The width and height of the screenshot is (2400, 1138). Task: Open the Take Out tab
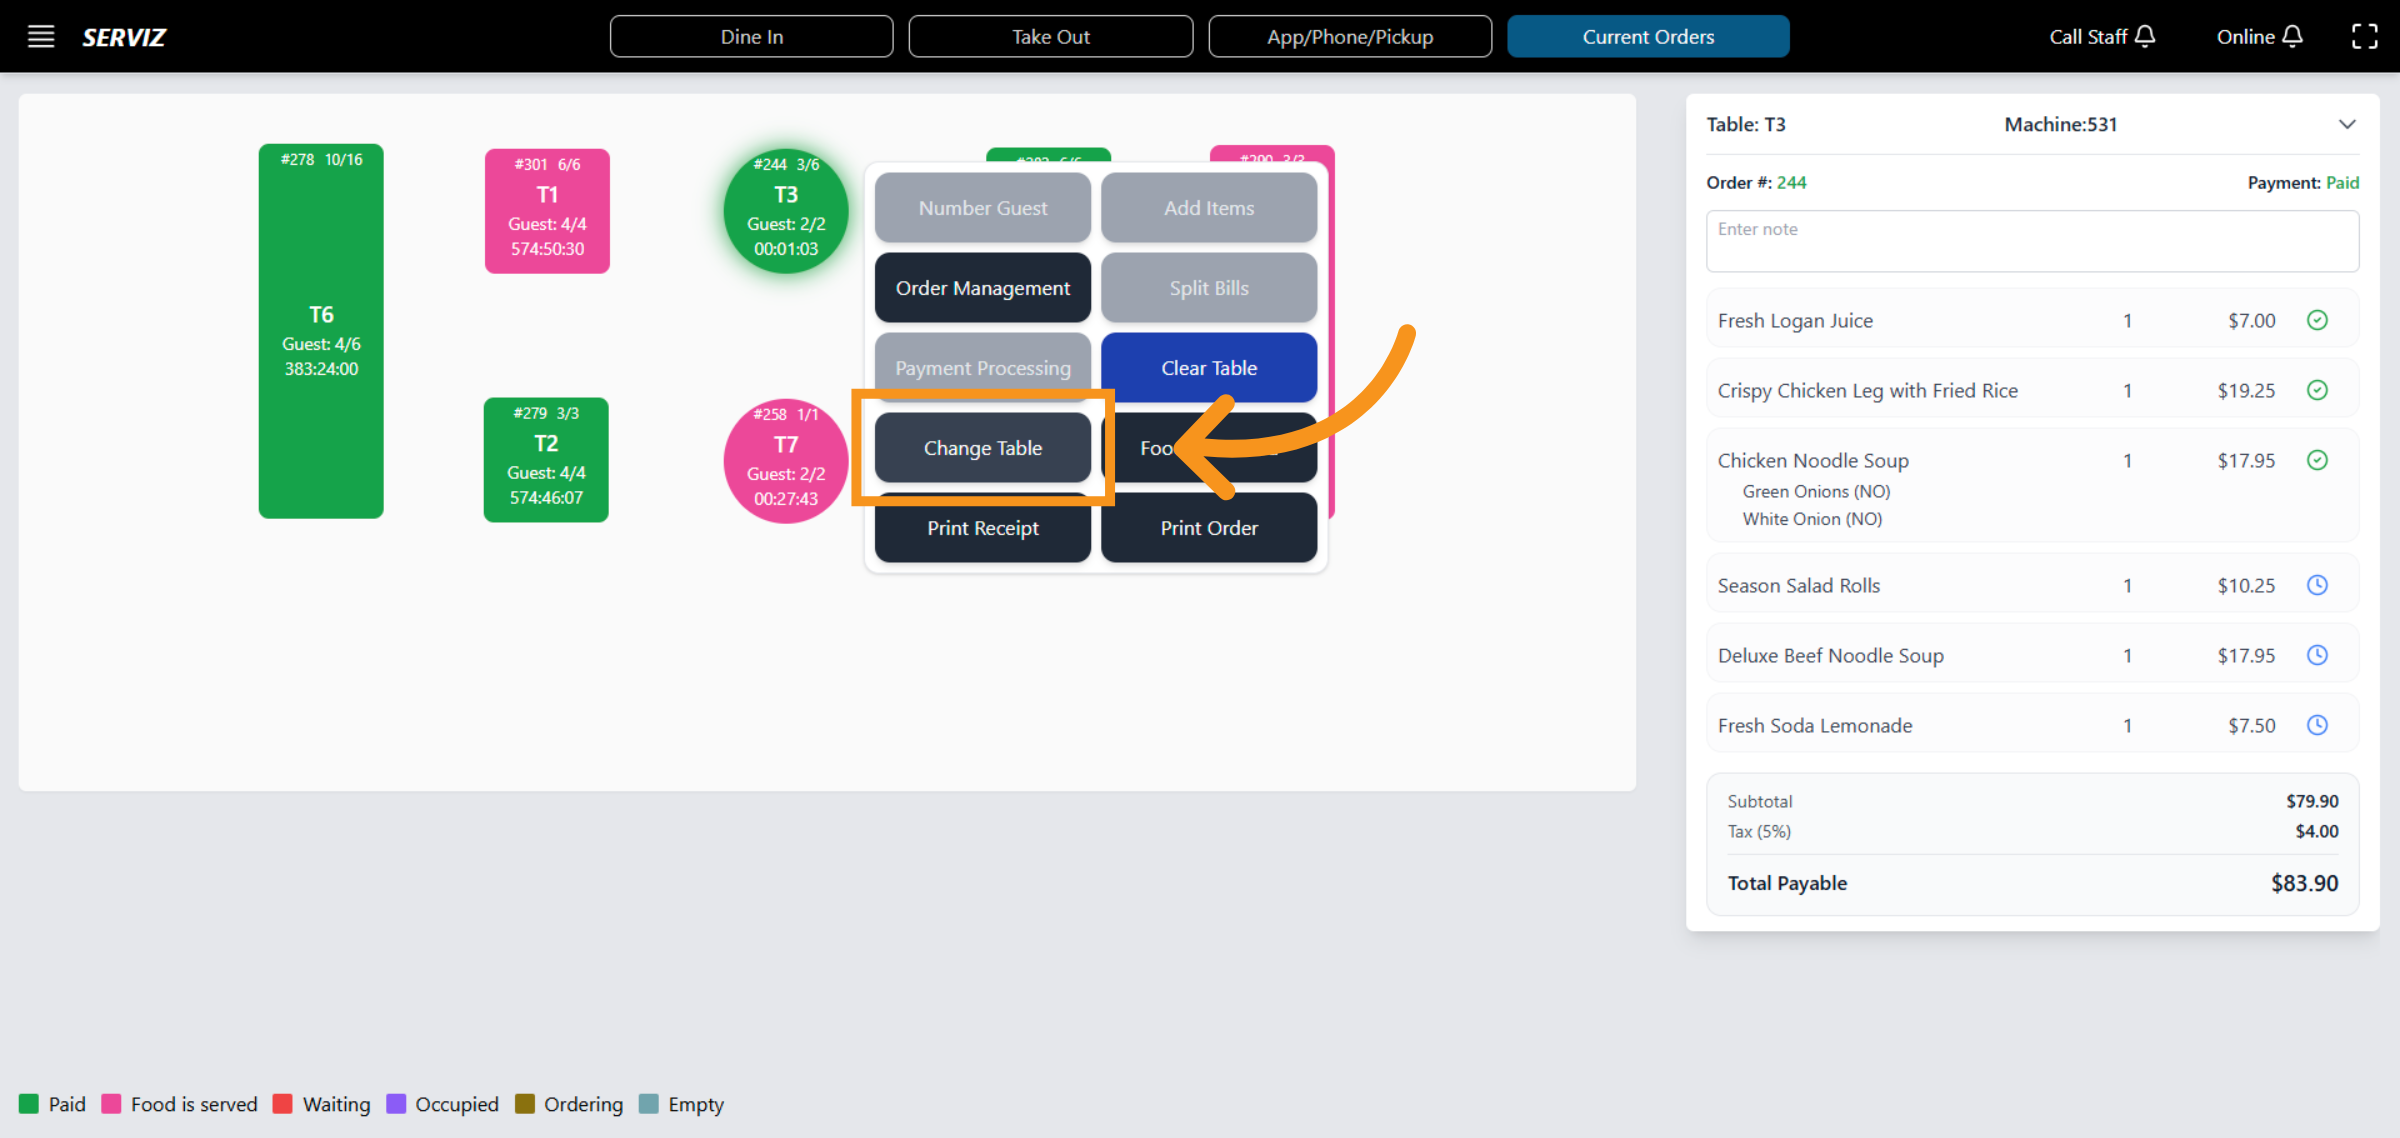coord(1050,37)
